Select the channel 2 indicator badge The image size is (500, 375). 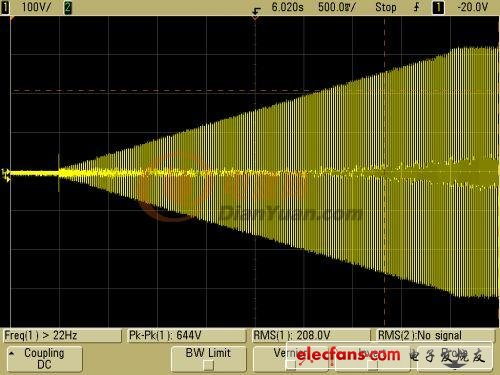pos(68,7)
